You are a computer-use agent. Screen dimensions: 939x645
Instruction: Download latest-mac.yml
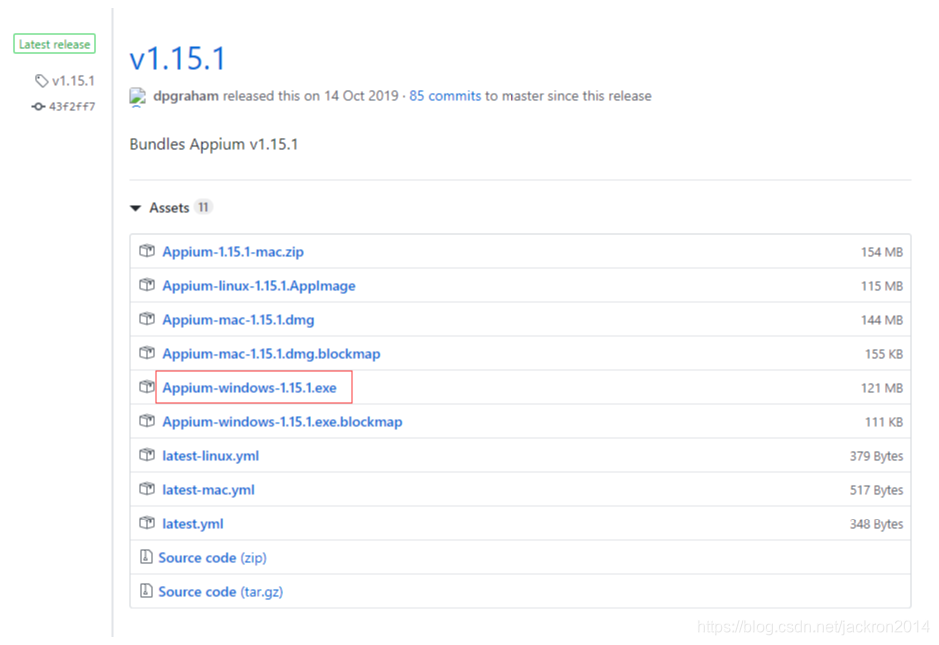click(208, 490)
